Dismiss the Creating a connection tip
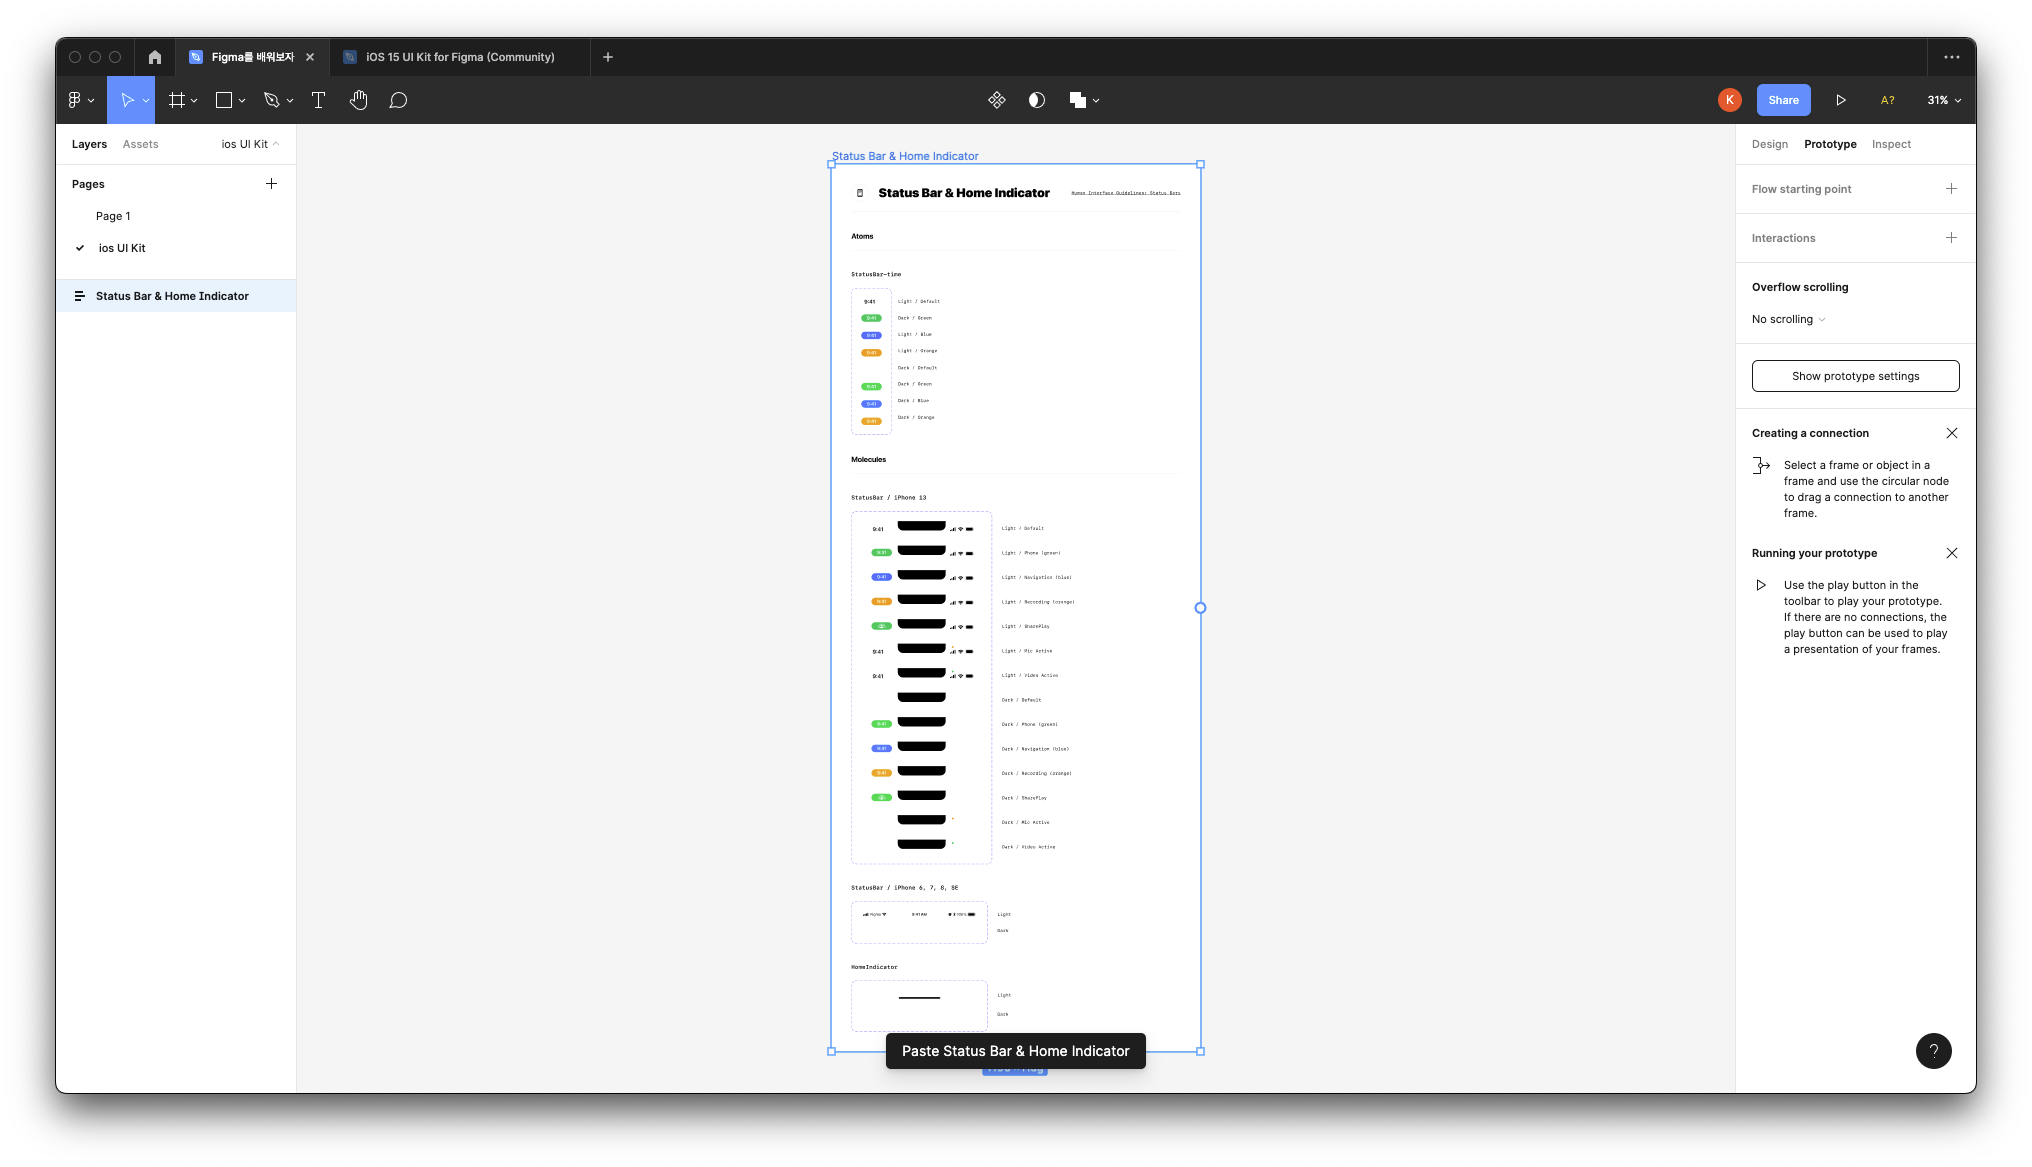This screenshot has width=2032, height=1167. [1951, 433]
